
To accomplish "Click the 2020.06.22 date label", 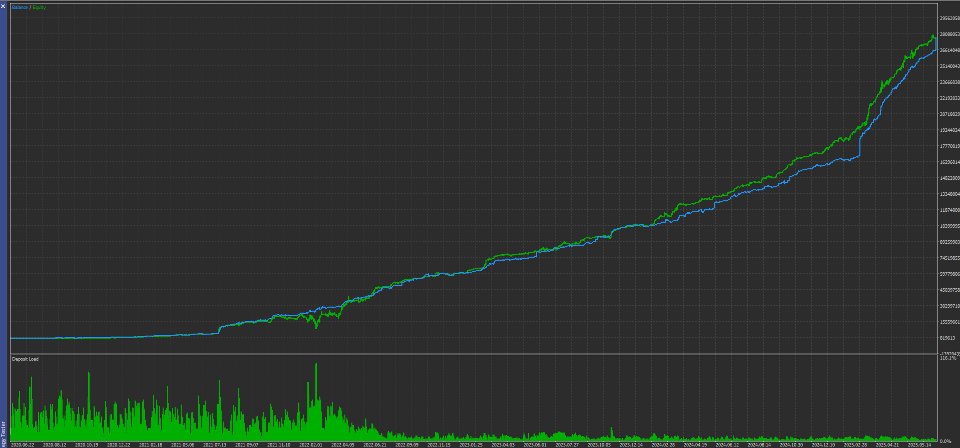I will pos(23,445).
